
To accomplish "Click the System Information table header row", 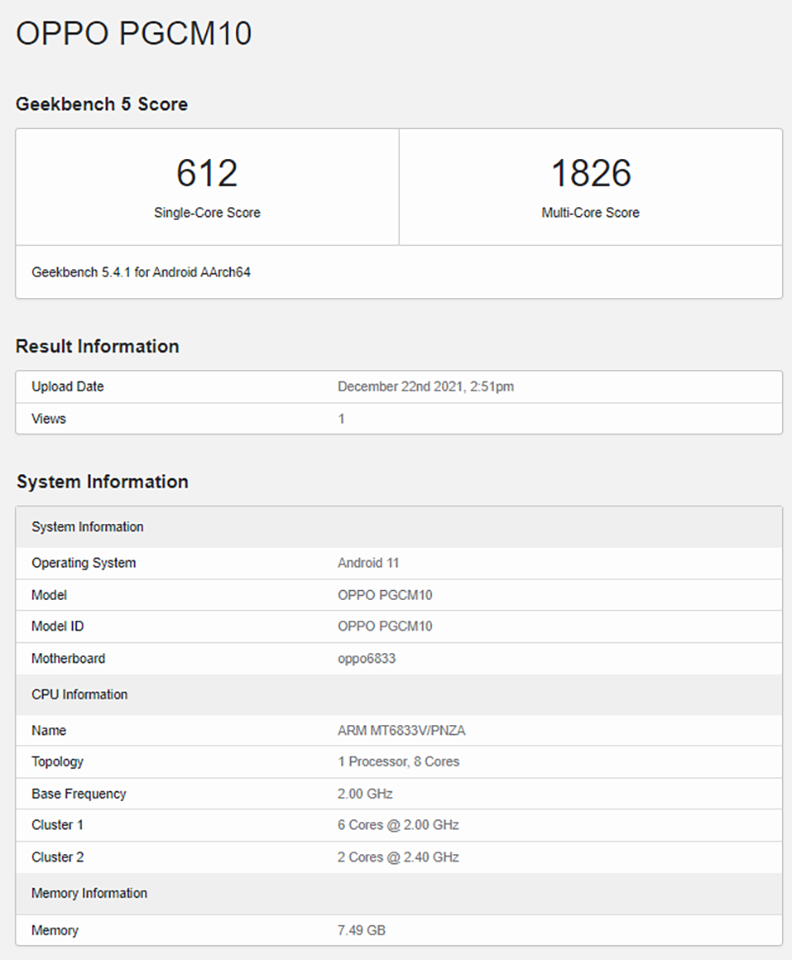I will [399, 527].
